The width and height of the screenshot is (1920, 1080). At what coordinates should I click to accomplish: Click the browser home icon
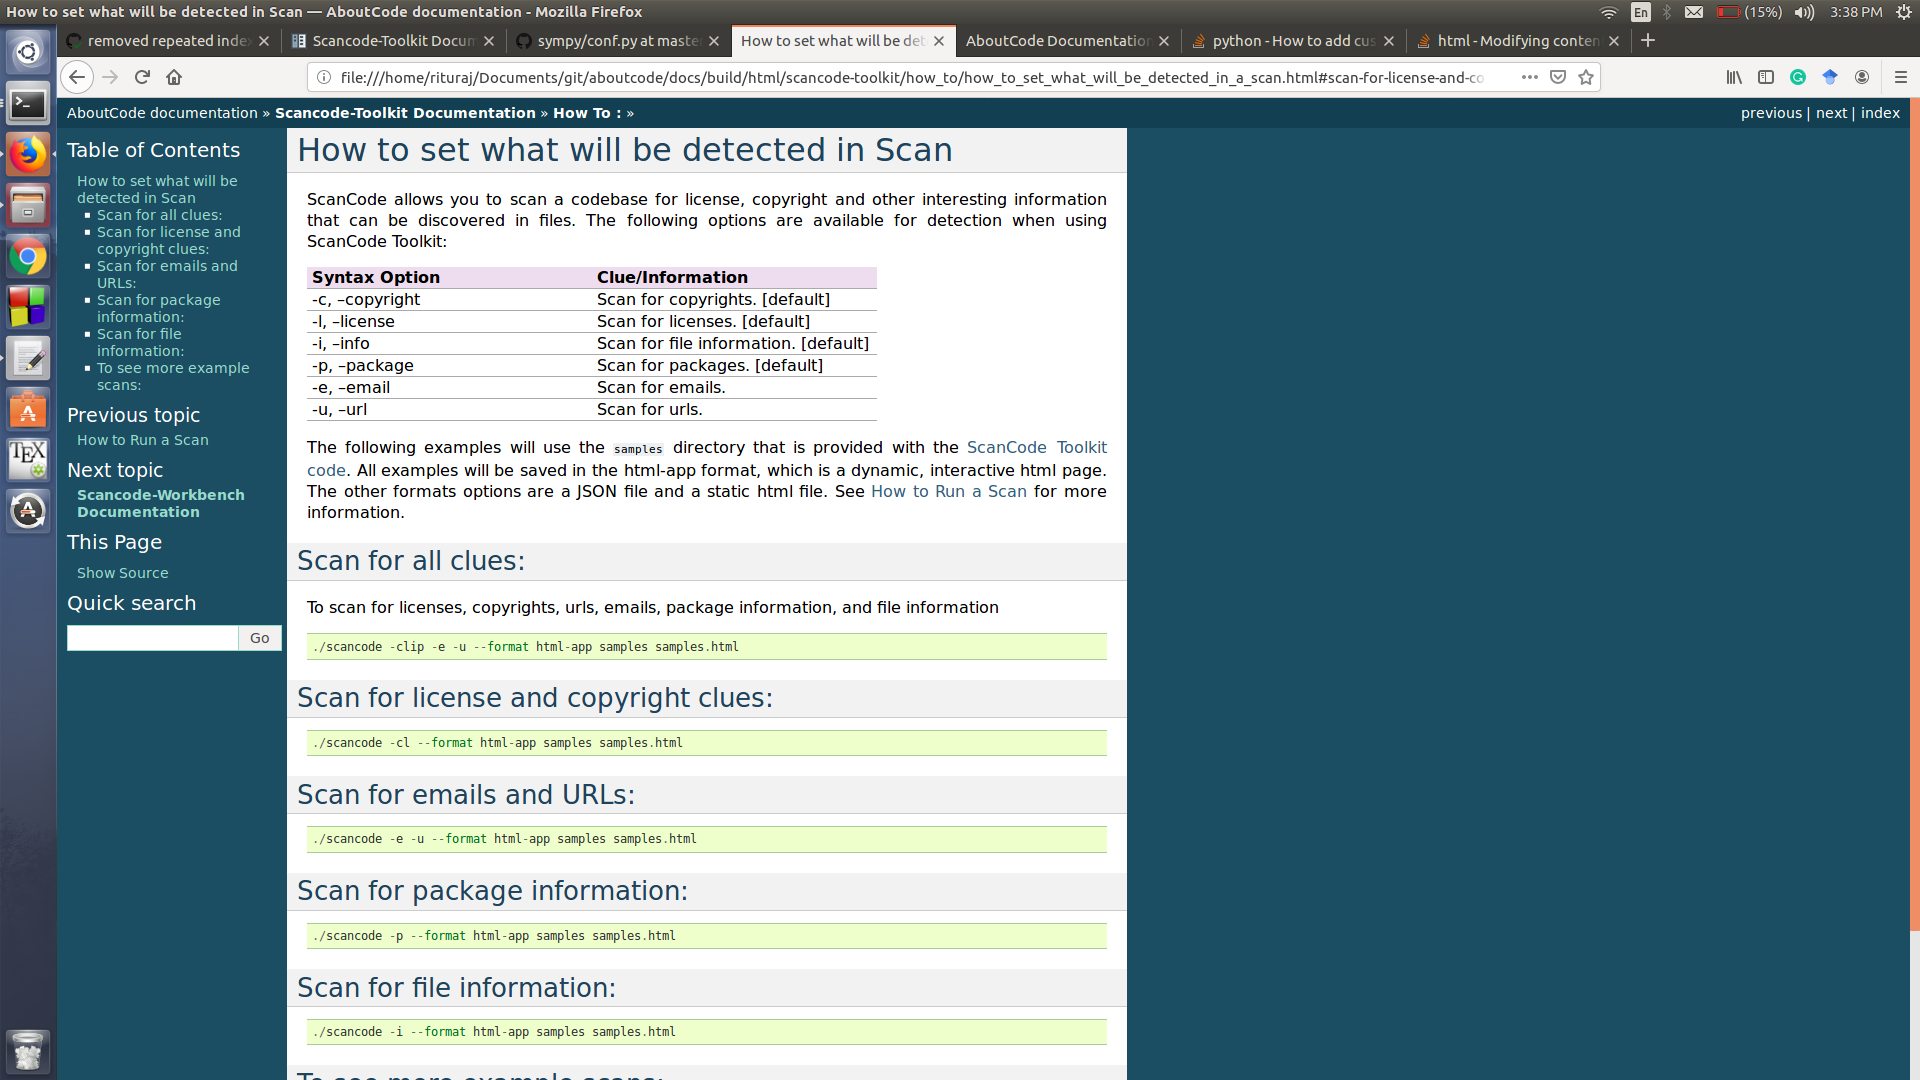point(174,77)
